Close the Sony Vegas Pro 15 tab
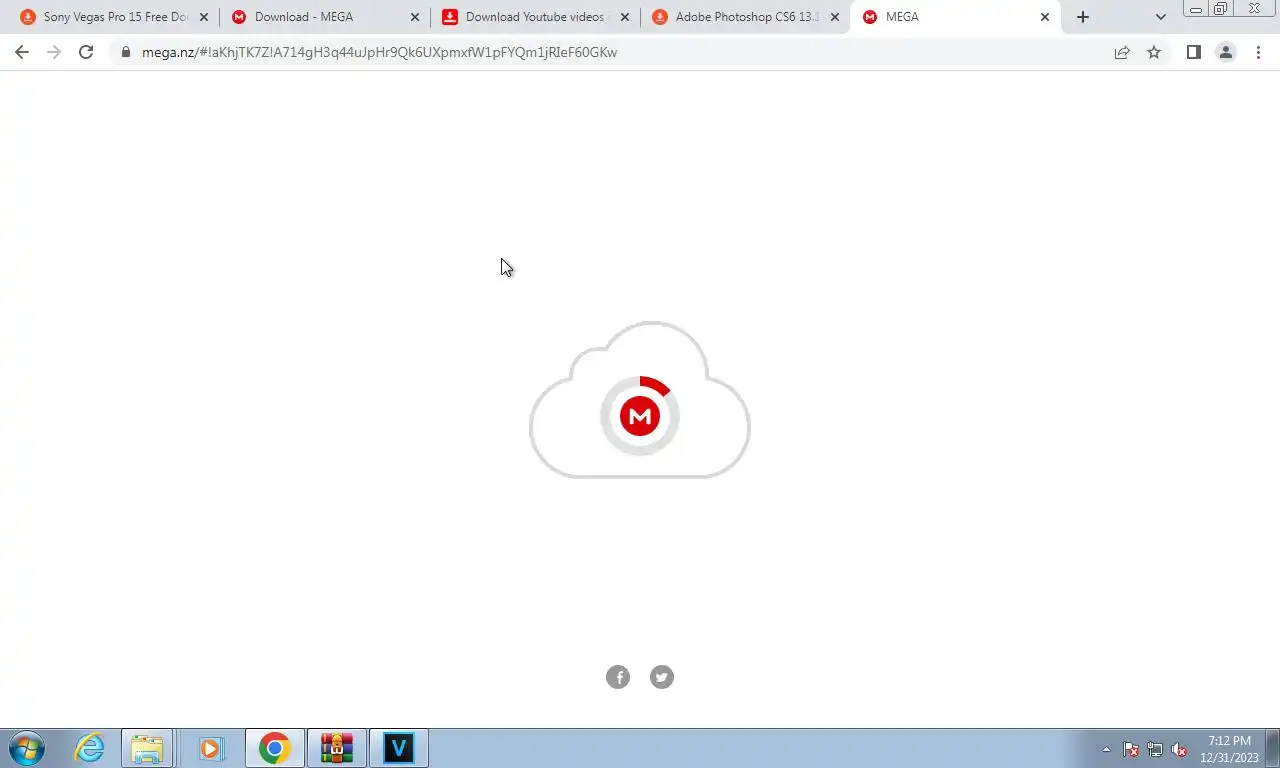1280x768 pixels. coord(204,17)
